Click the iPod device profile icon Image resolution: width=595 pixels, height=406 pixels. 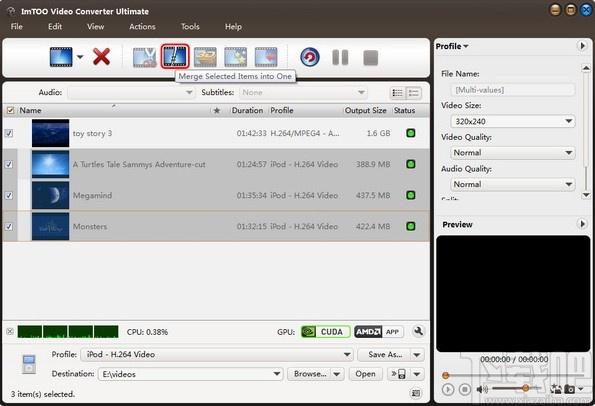pos(29,364)
